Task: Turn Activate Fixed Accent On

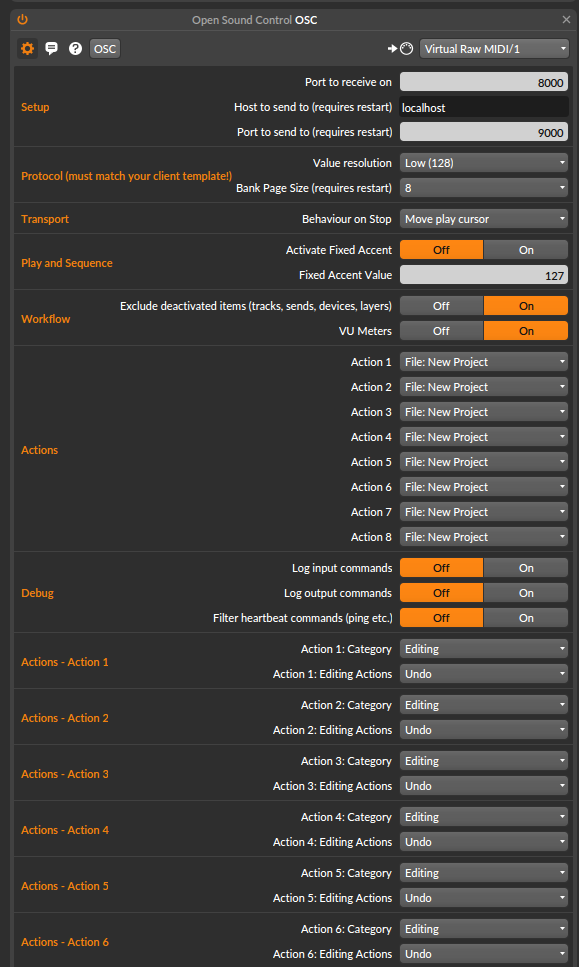Action: tap(526, 249)
